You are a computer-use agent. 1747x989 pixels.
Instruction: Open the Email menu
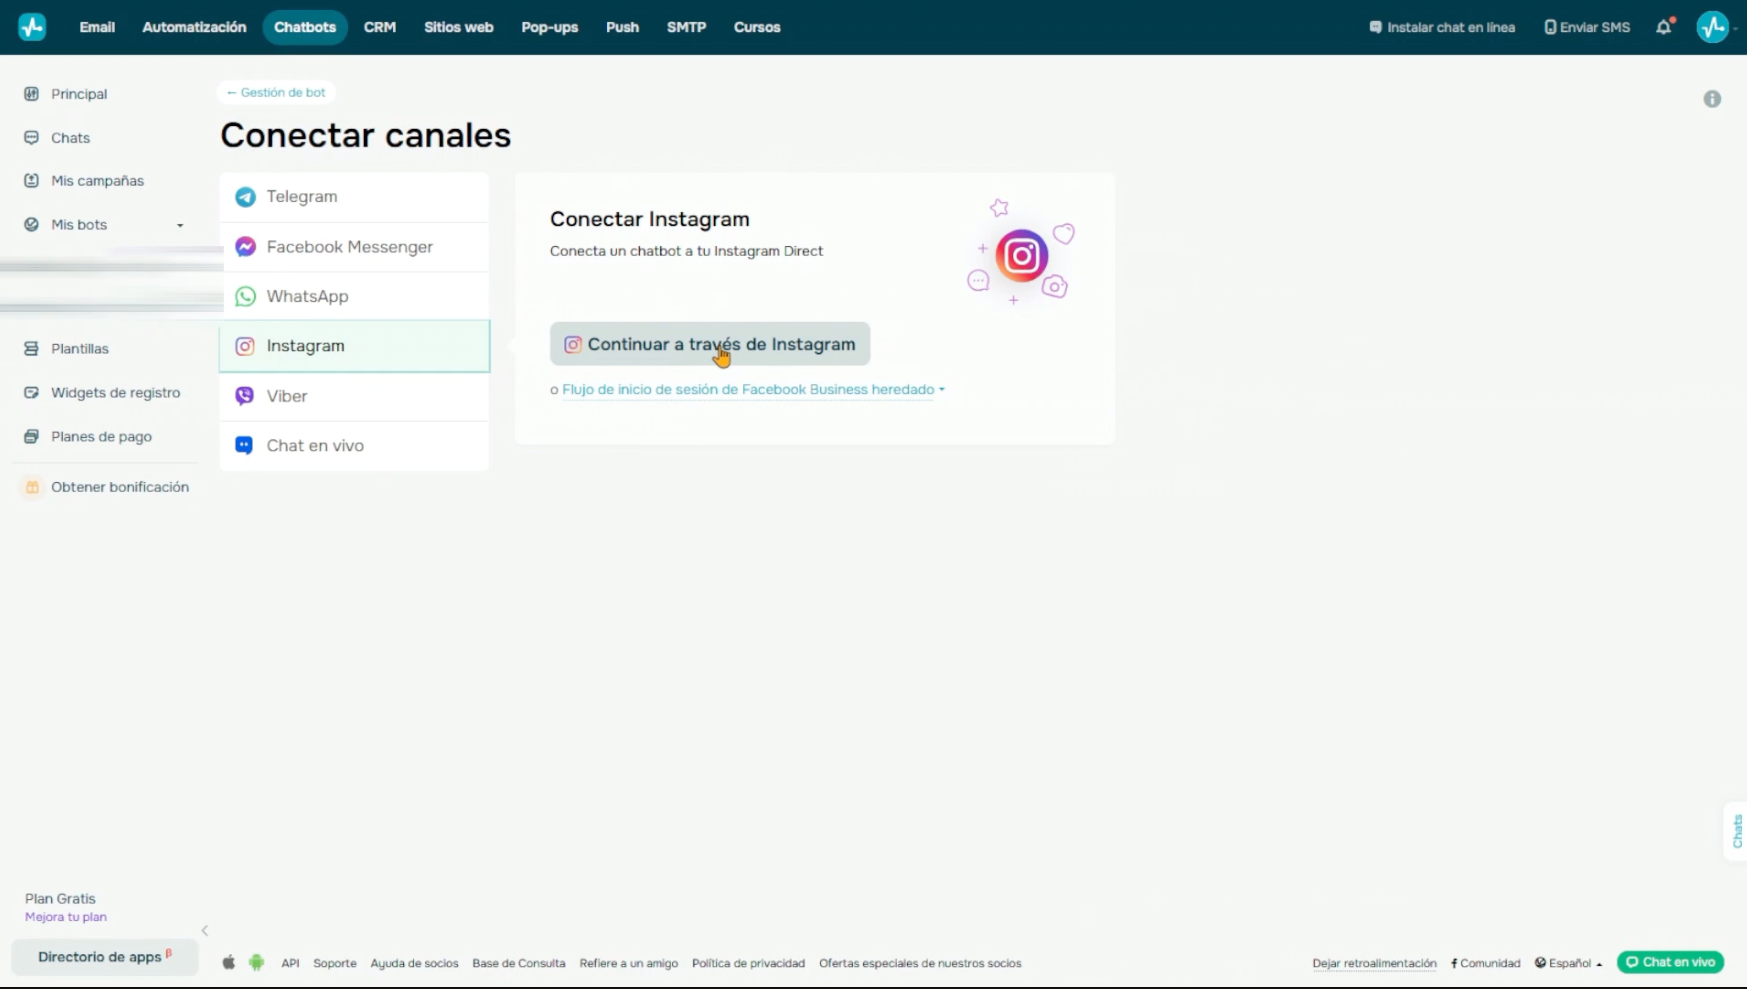click(97, 27)
